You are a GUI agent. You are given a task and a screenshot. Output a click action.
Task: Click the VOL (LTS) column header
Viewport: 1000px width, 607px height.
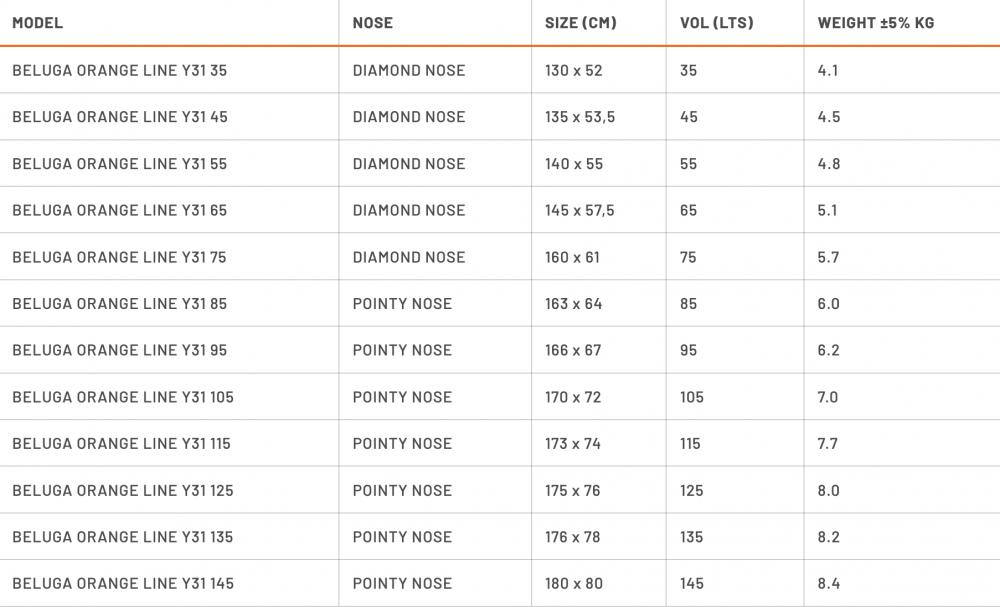click(x=717, y=23)
